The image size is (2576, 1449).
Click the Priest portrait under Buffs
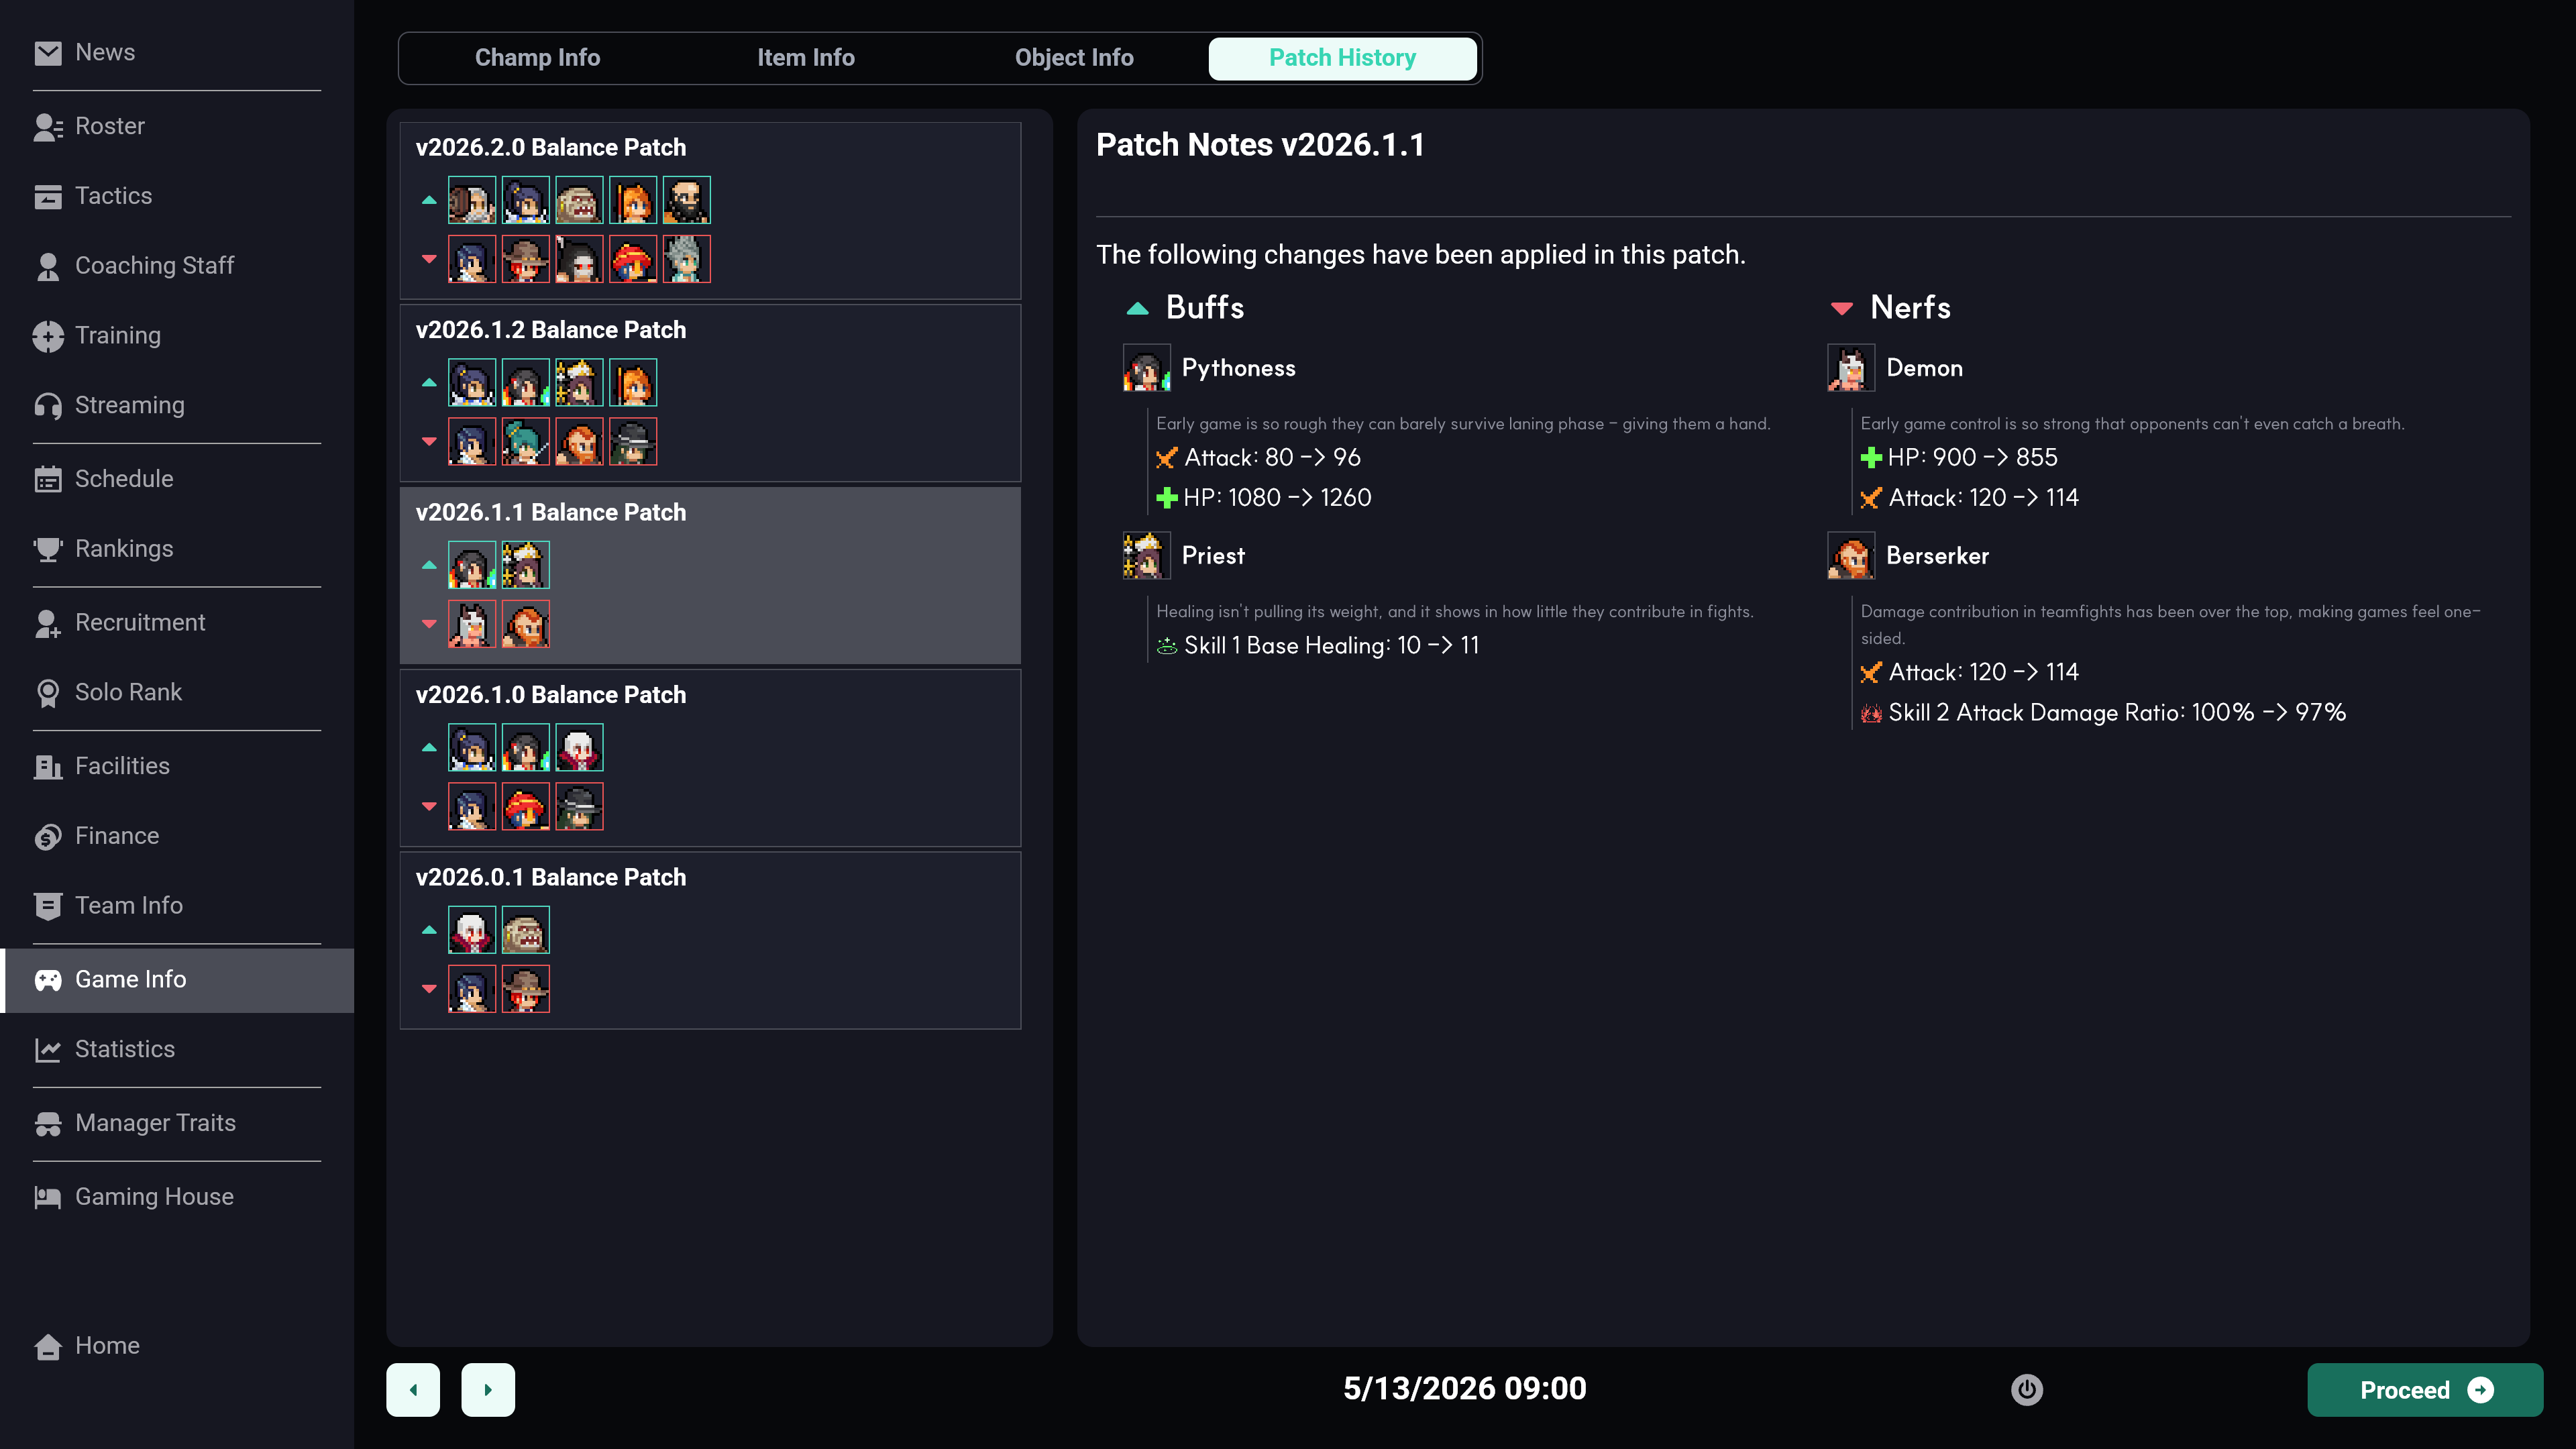pos(1146,556)
